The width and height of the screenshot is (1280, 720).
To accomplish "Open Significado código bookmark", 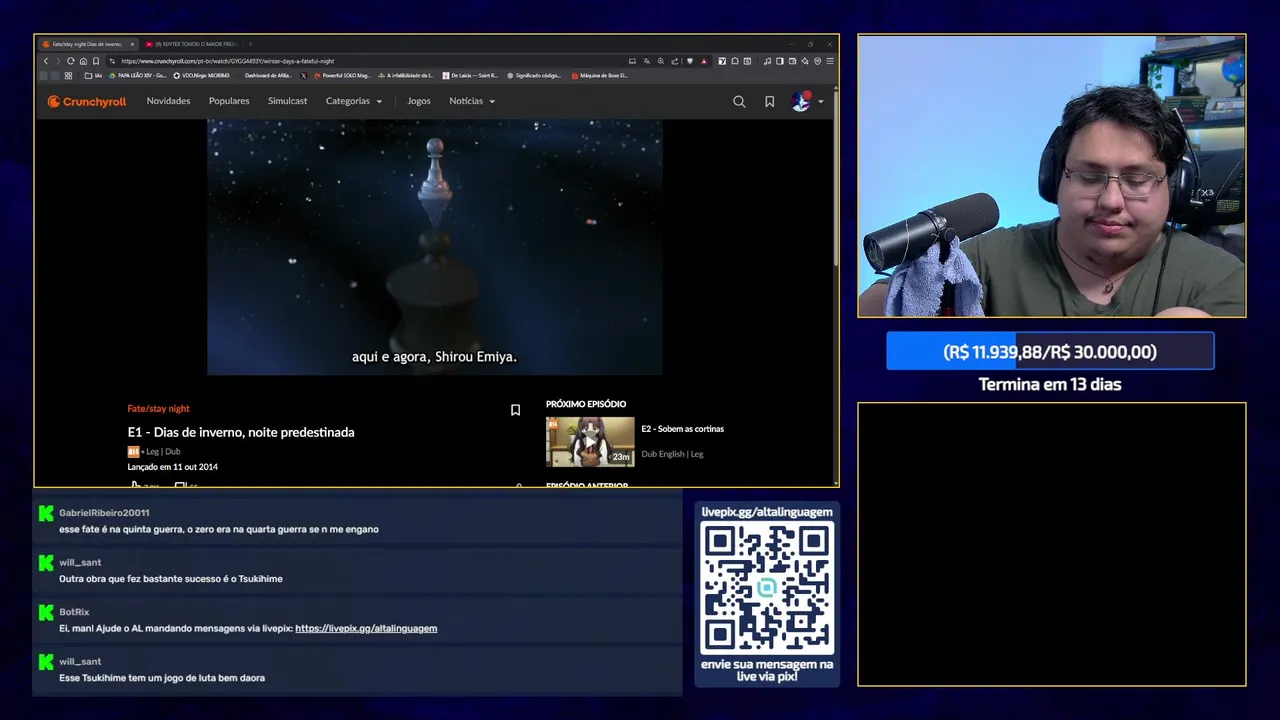I will pyautogui.click(x=534, y=76).
